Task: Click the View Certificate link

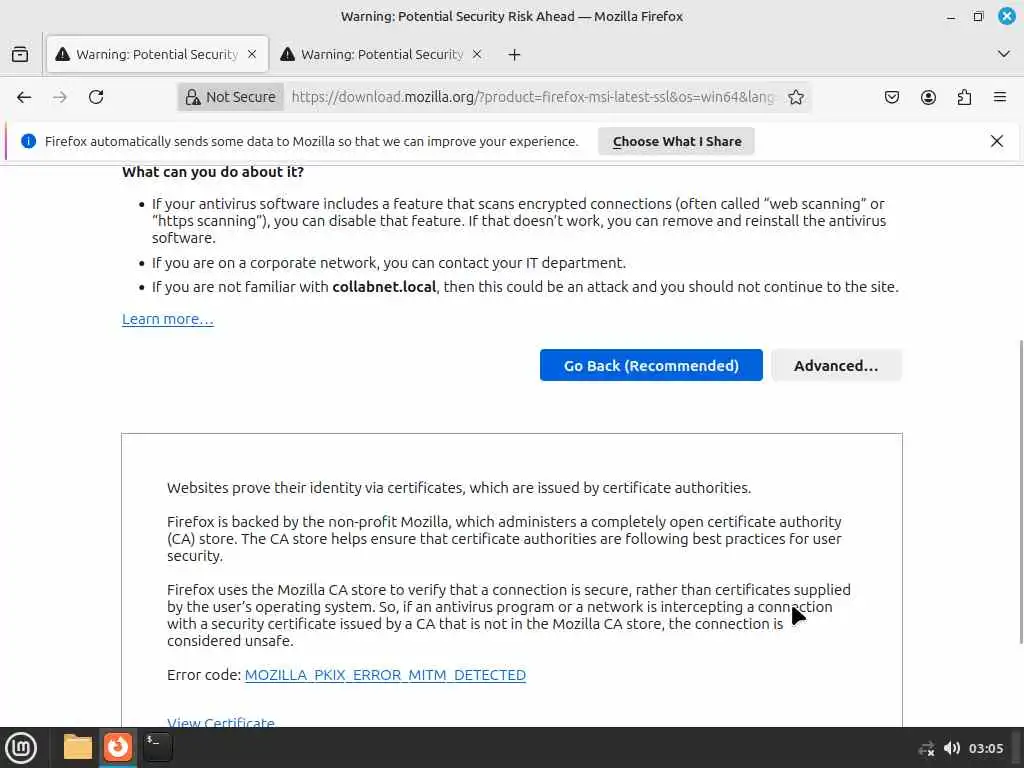Action: 221,722
